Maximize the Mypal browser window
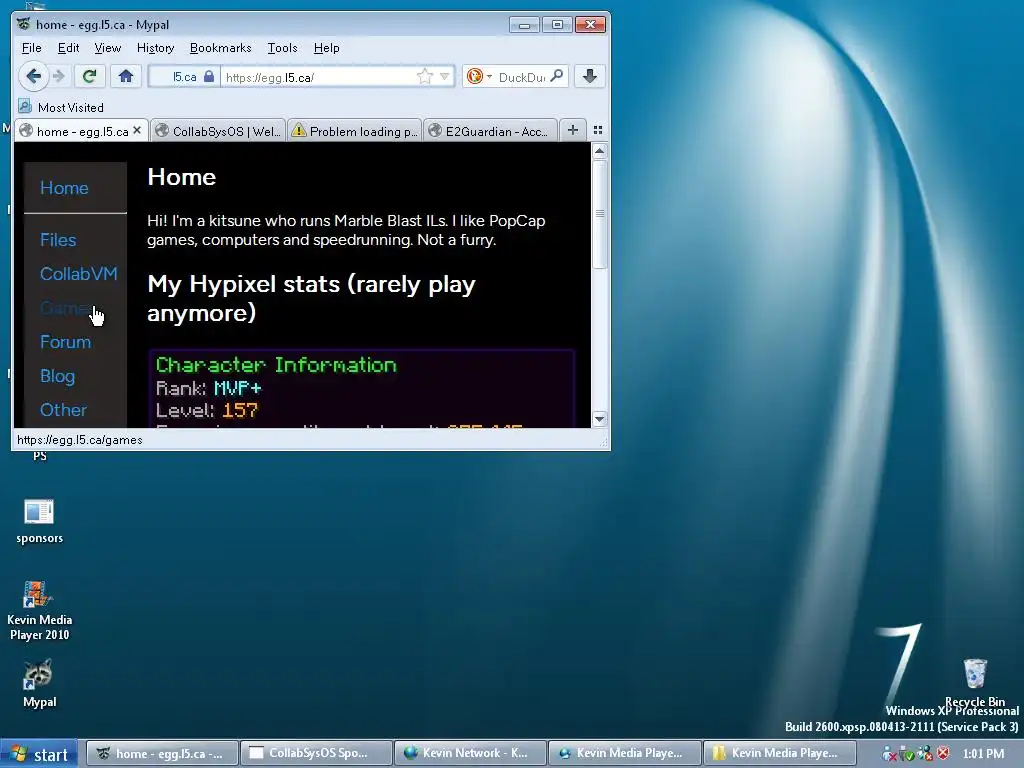The image size is (1024, 768). (x=557, y=25)
